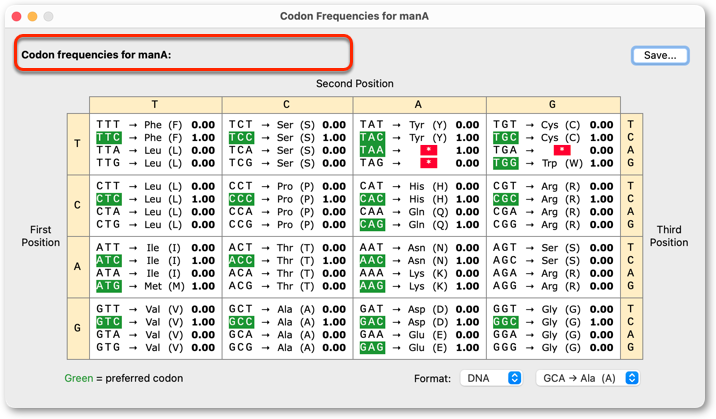Click the C header under Second Position
This screenshot has width=716, height=419.
pyautogui.click(x=287, y=105)
